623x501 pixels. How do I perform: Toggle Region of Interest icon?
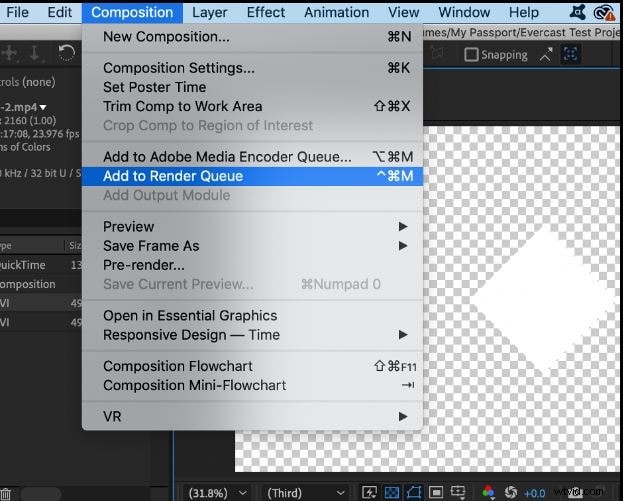(x=436, y=493)
